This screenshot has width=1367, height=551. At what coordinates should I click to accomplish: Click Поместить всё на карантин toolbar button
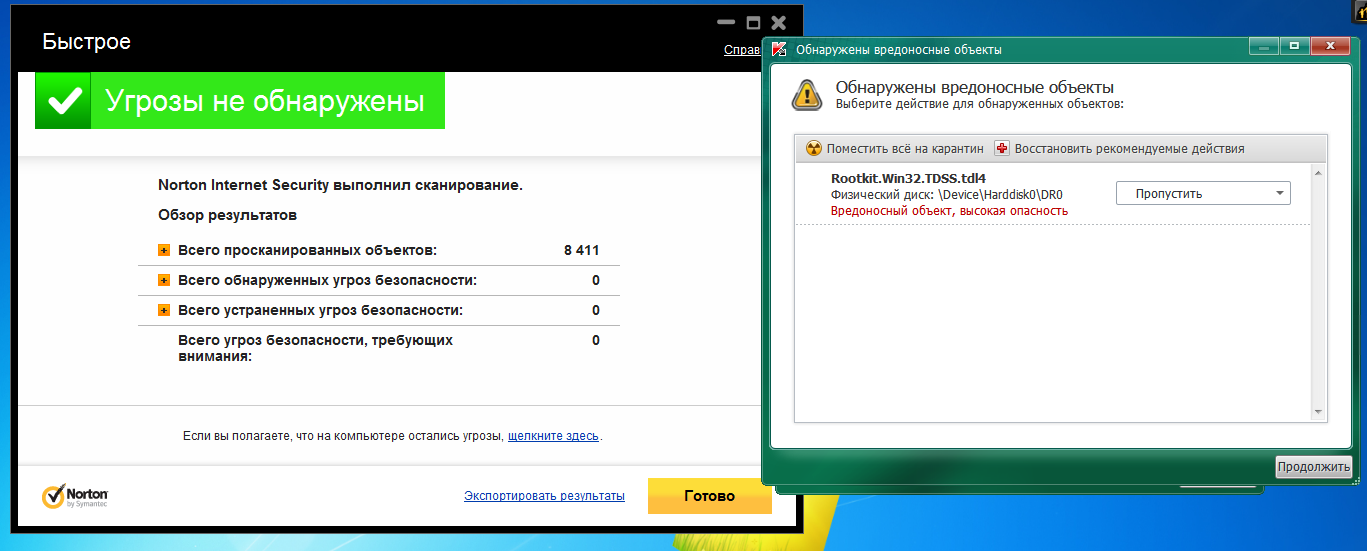pyautogui.click(x=895, y=148)
